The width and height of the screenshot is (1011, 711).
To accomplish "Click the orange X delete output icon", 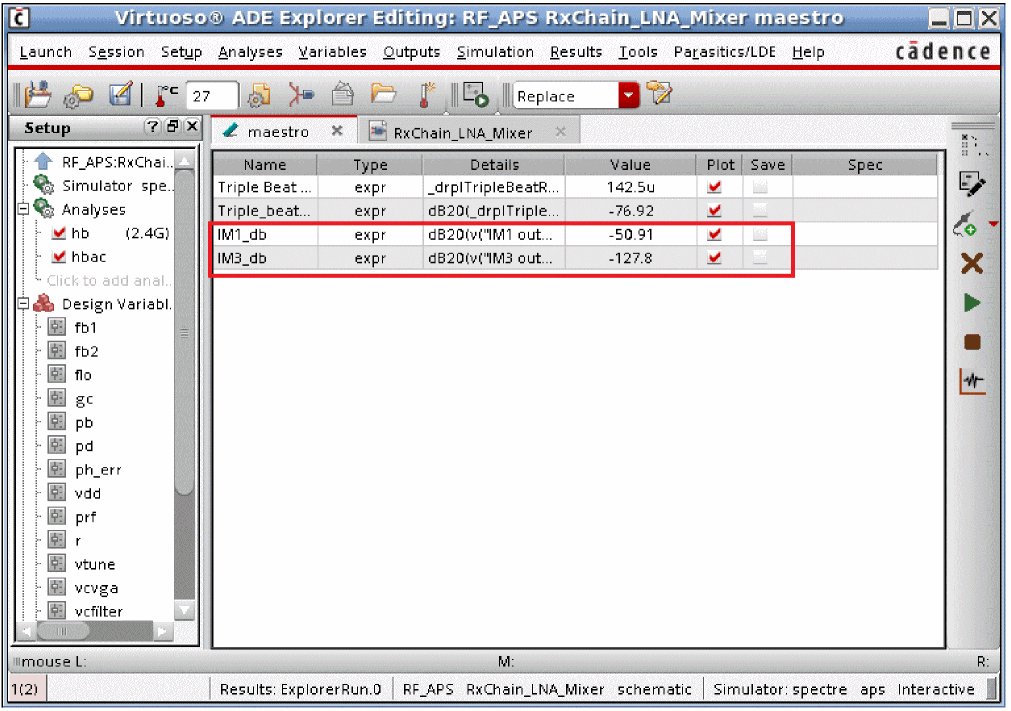I will pos(972,264).
